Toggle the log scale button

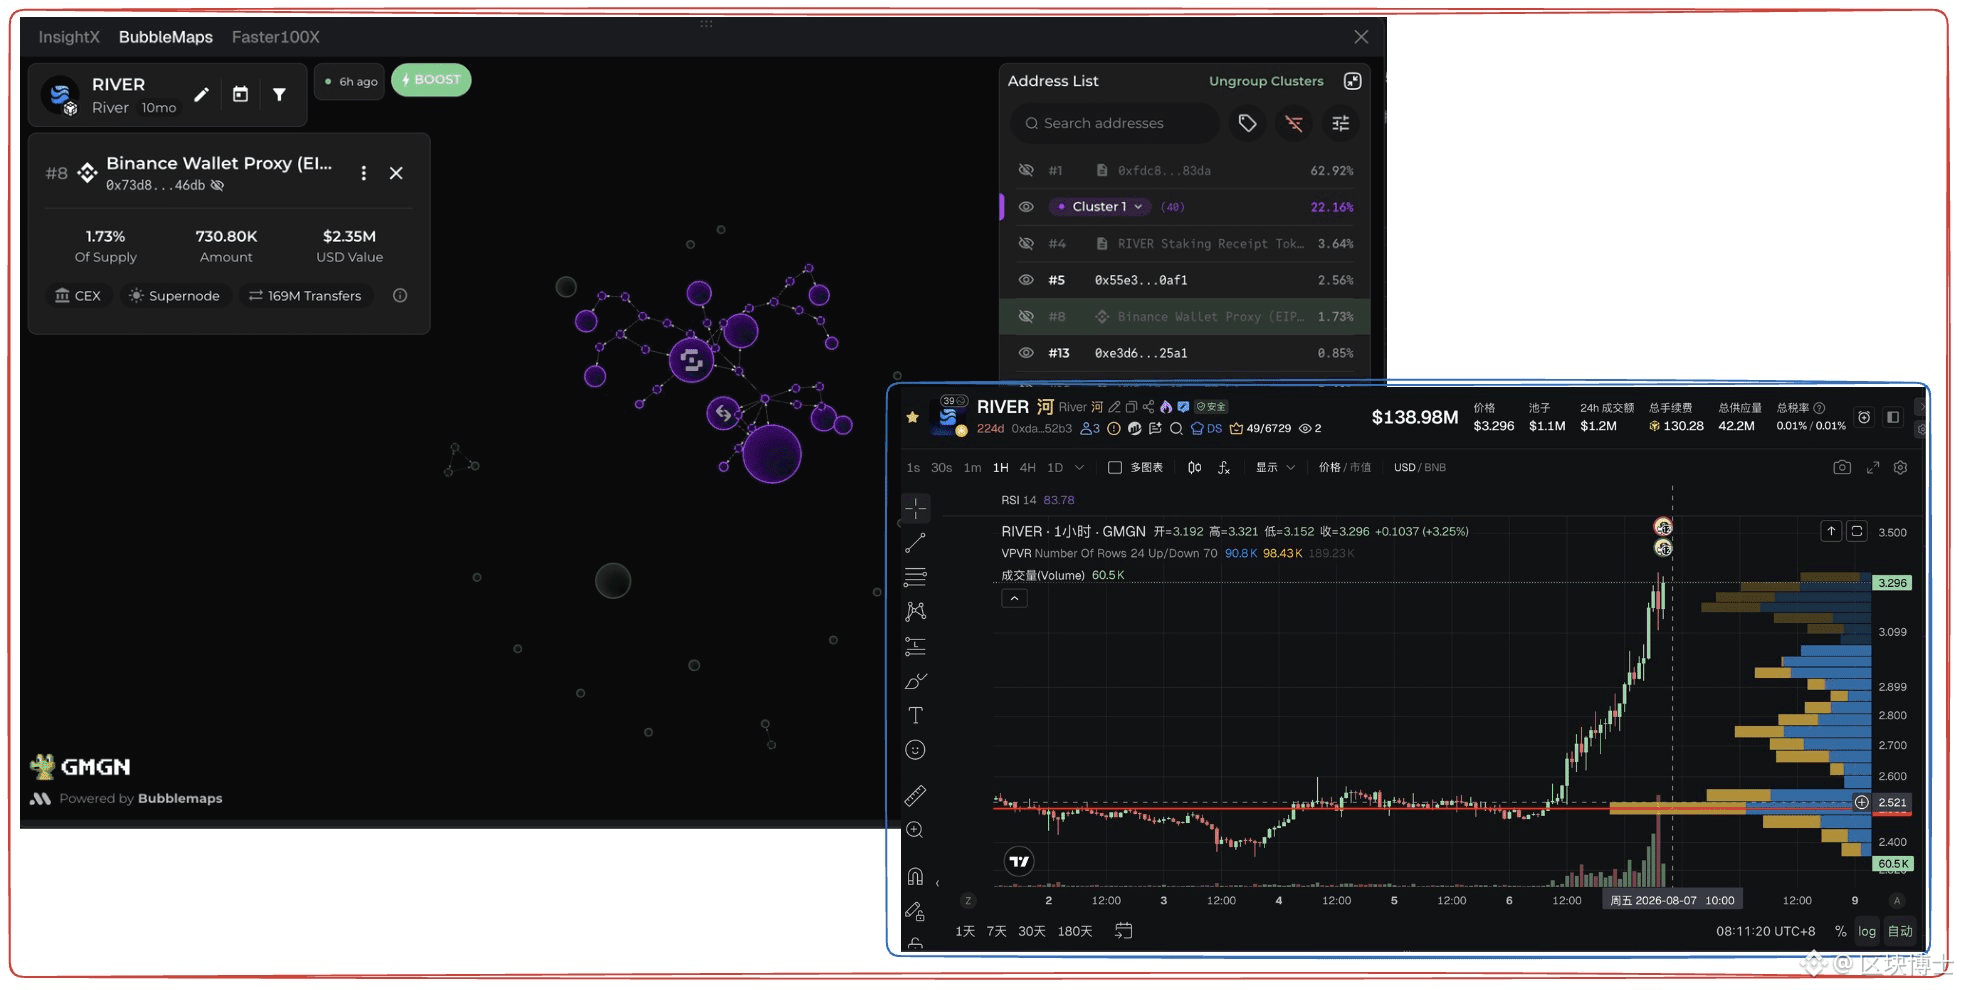tap(1867, 931)
